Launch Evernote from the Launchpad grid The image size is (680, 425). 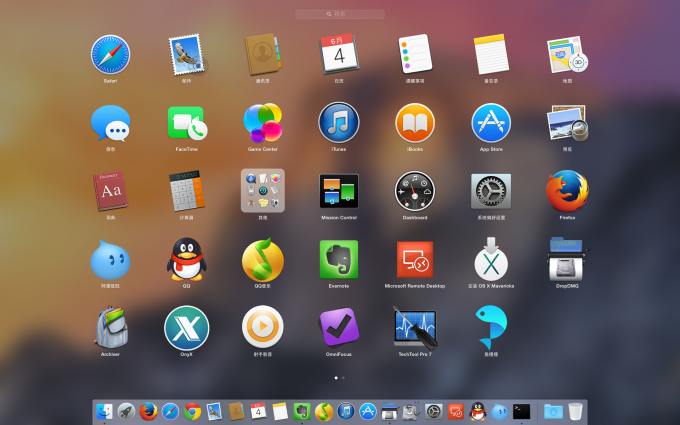point(339,259)
